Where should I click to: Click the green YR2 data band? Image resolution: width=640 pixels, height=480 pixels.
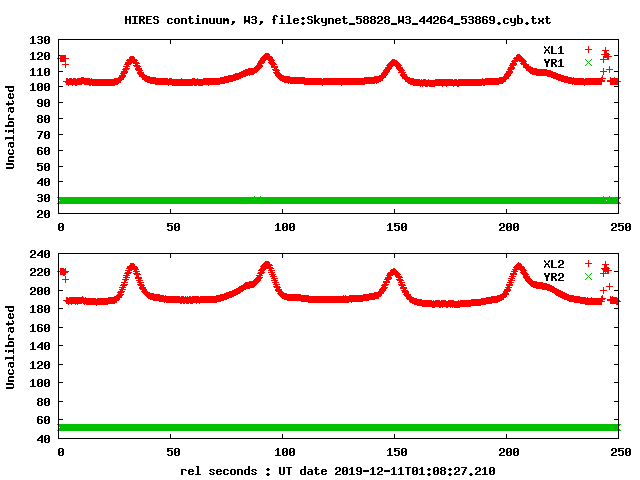coord(339,427)
